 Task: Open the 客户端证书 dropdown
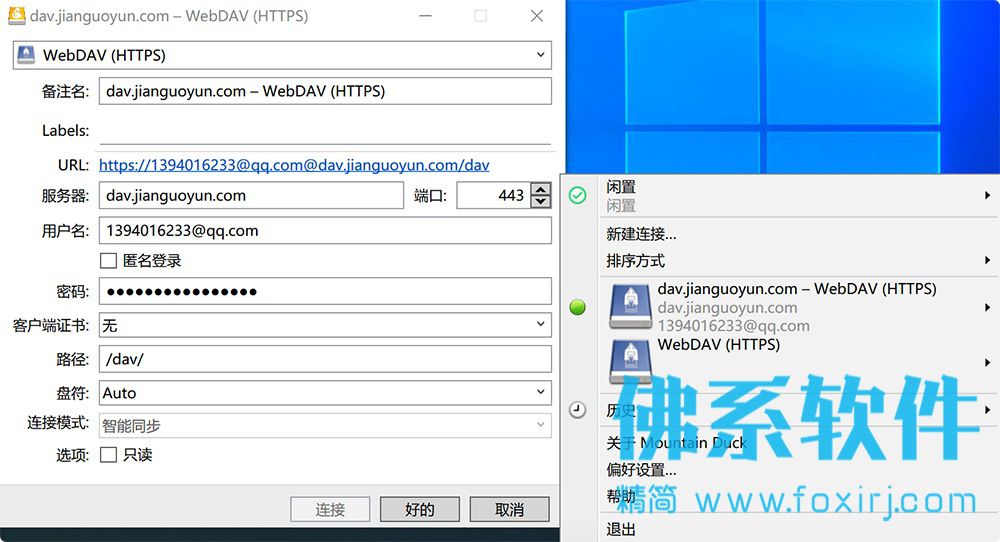pyautogui.click(x=325, y=325)
